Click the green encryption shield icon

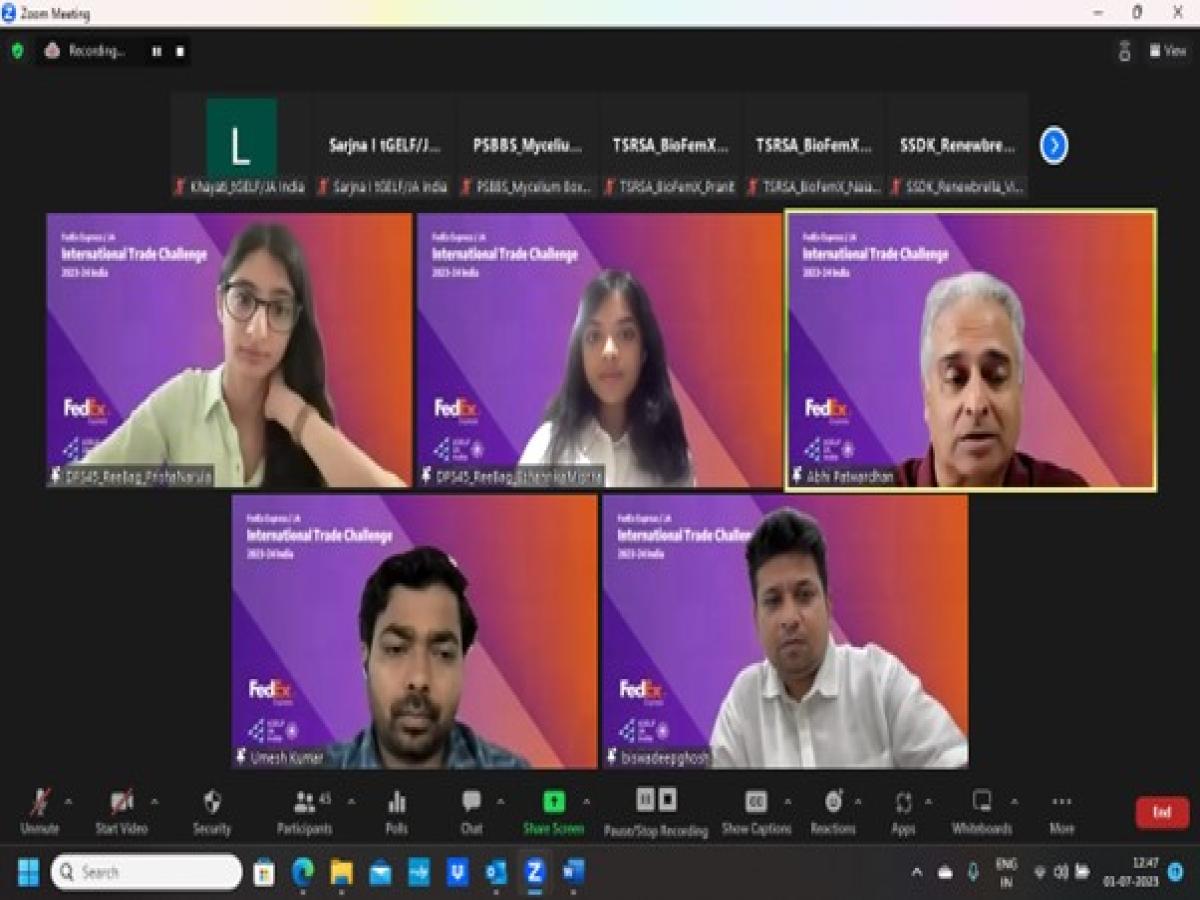pos(17,51)
